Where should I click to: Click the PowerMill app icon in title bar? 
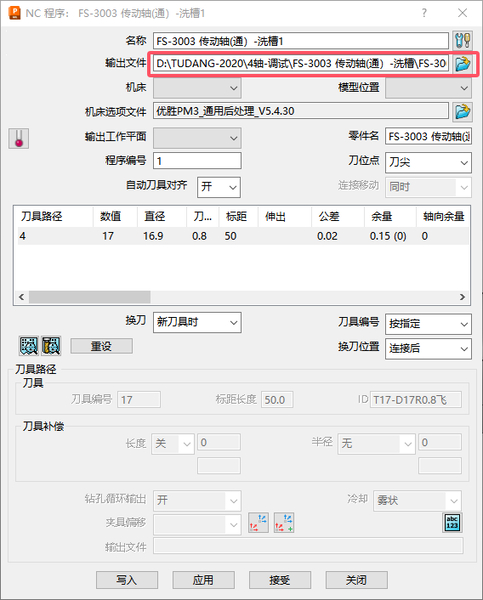point(15,13)
